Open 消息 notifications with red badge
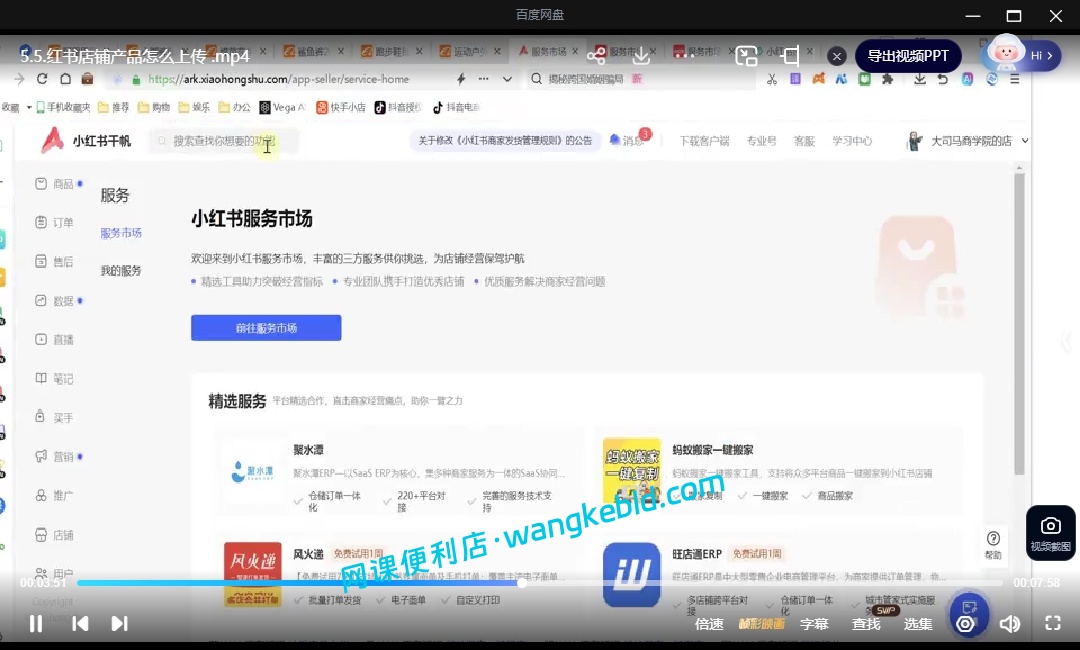Screen dimensions: 1080x650 (x=628, y=140)
